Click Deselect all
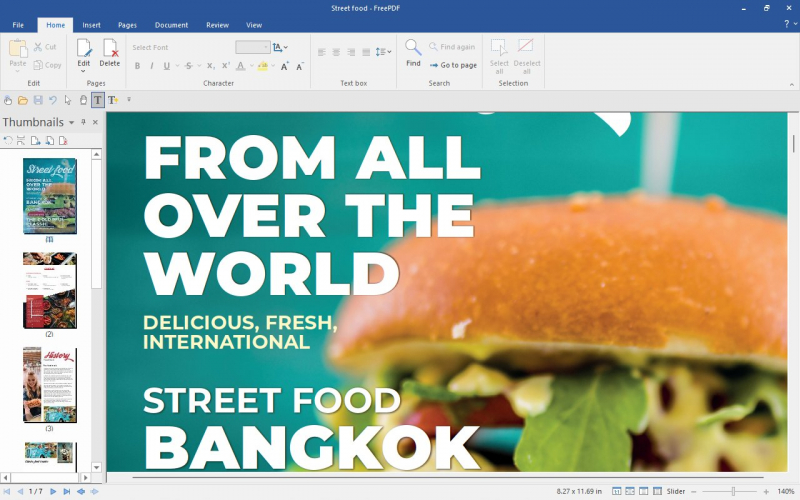800x500 pixels. tap(527, 56)
